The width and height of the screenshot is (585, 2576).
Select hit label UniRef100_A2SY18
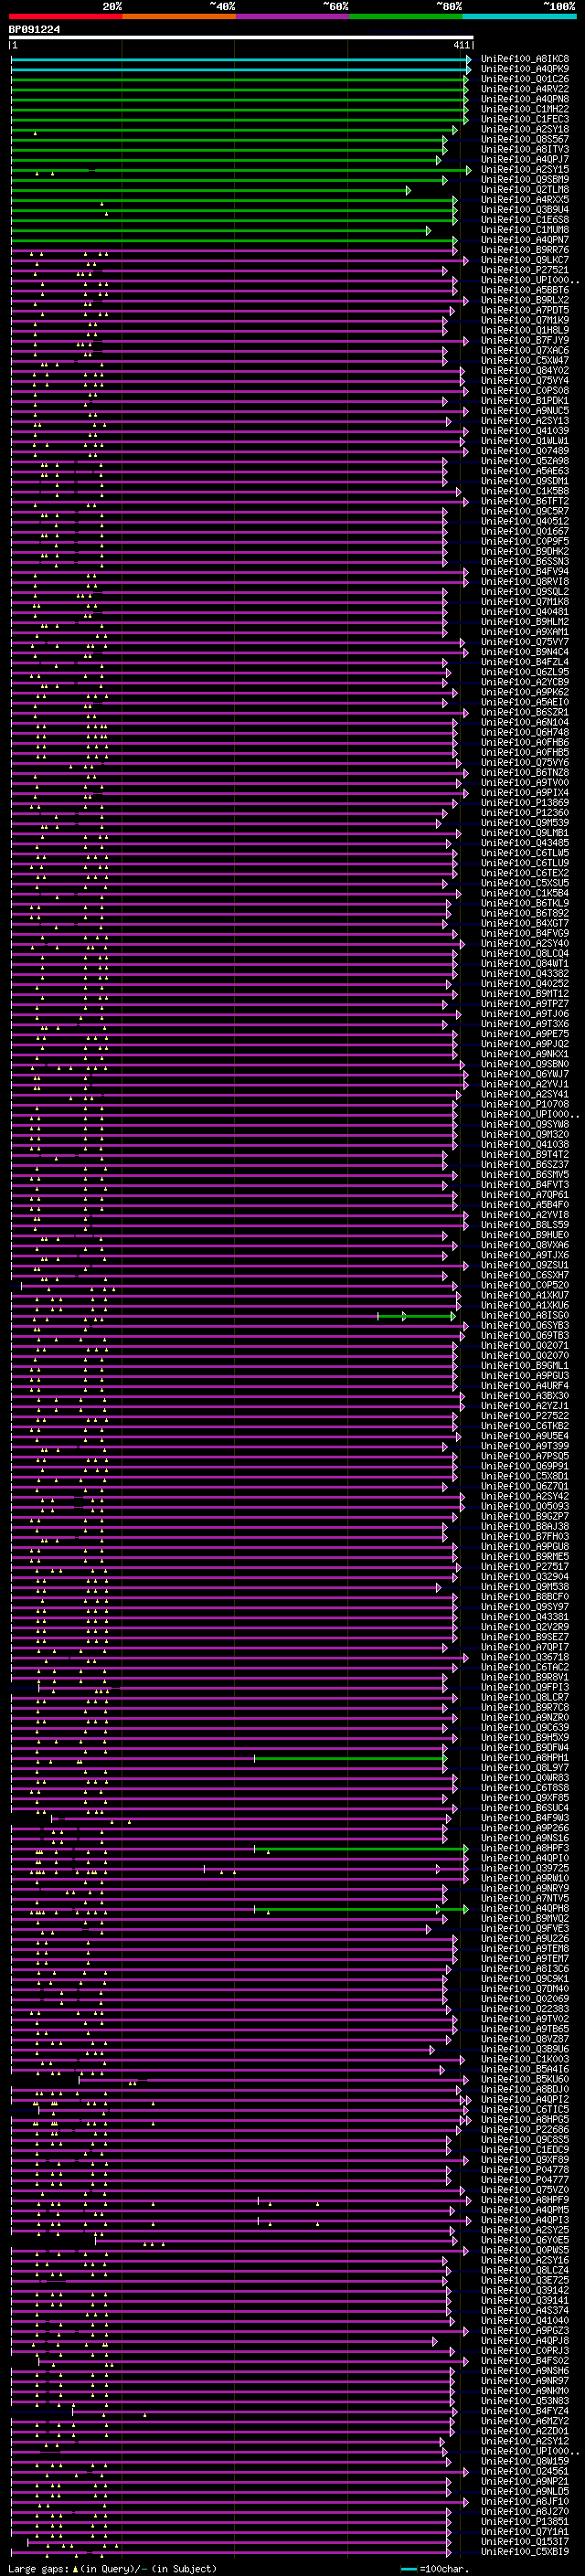[524, 129]
